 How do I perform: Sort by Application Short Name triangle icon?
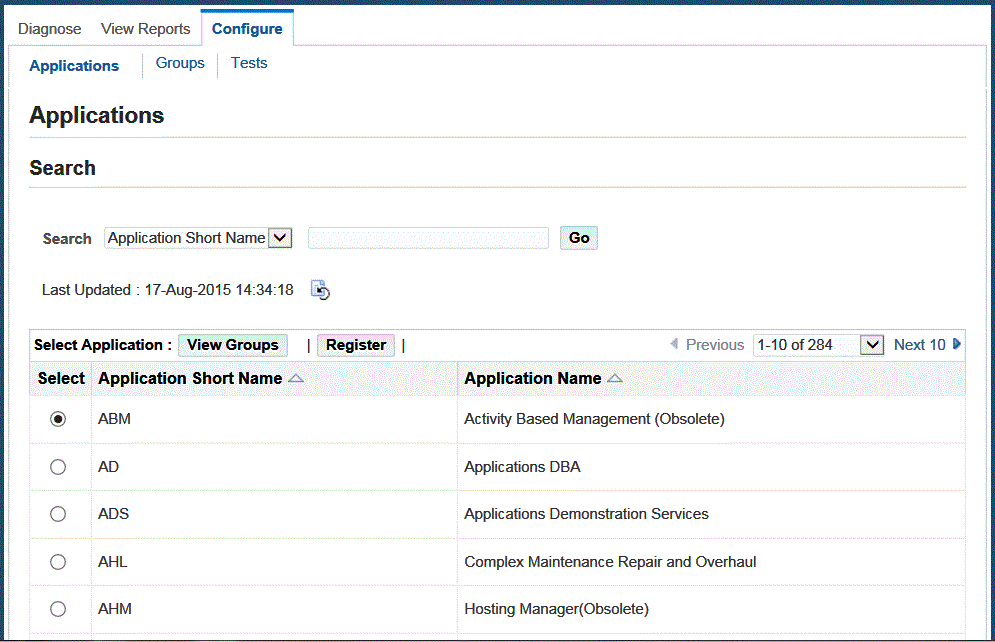pyautogui.click(x=296, y=379)
